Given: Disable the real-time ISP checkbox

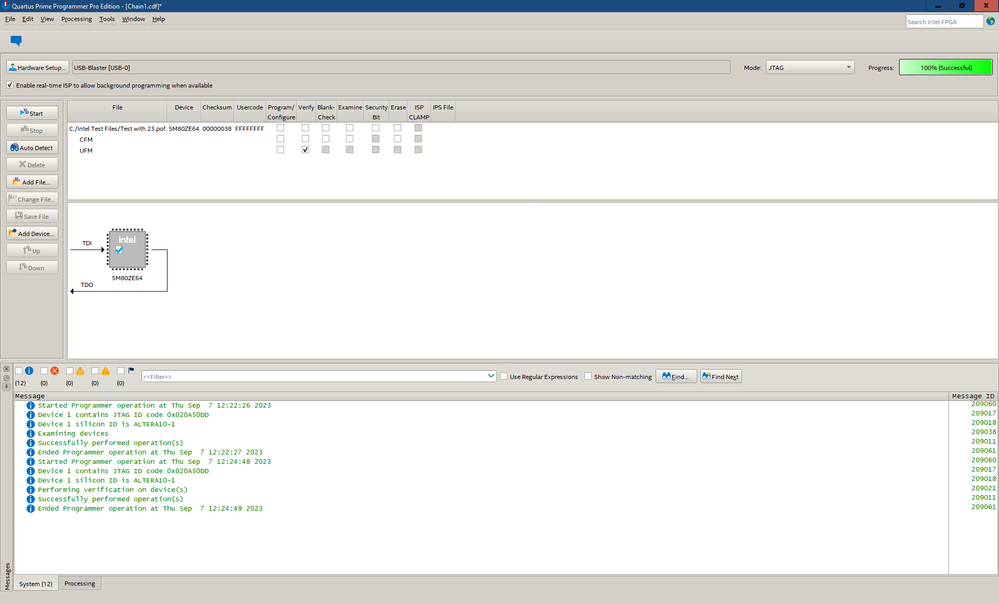Looking at the screenshot, I should pyautogui.click(x=11, y=86).
